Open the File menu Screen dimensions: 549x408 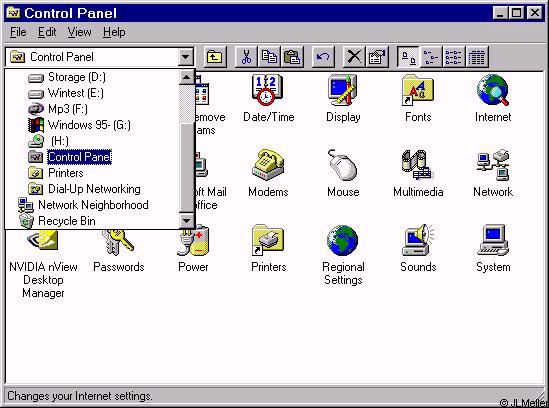pos(18,32)
